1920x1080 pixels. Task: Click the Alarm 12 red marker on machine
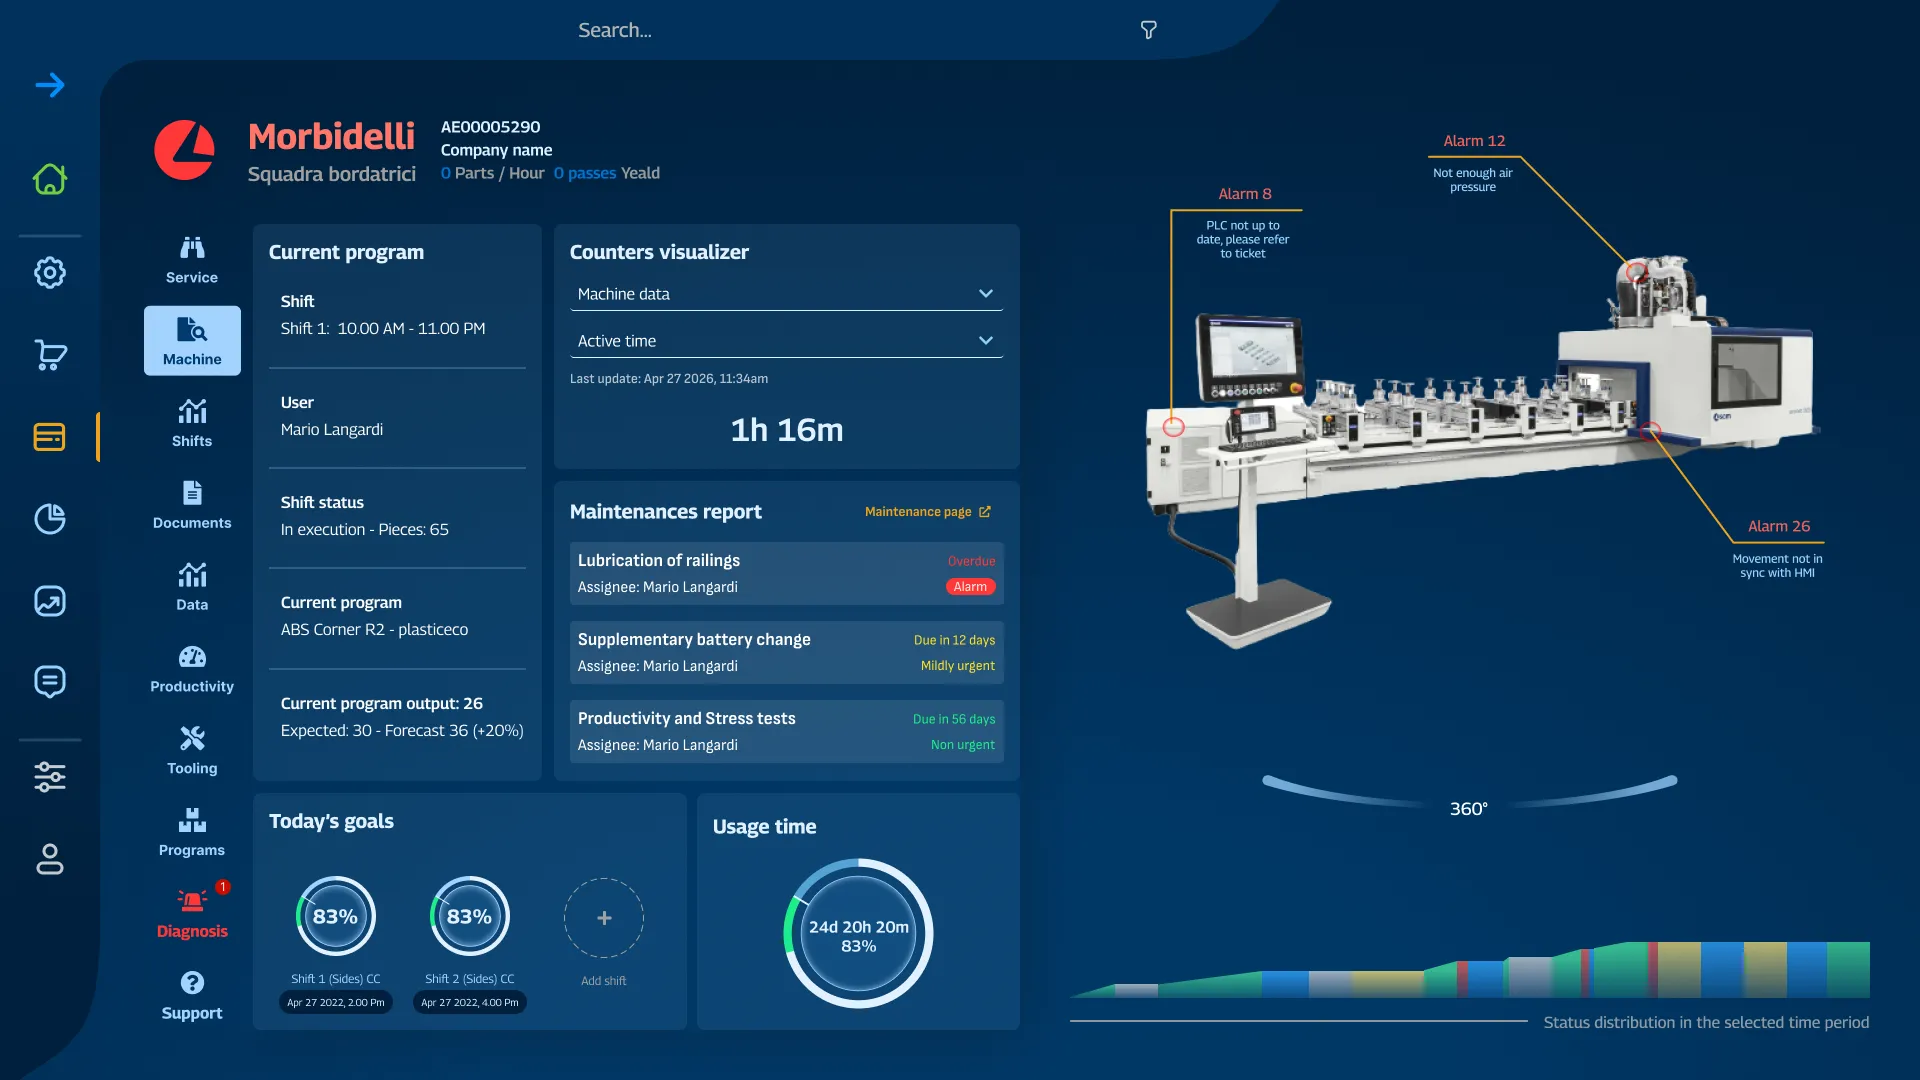click(1636, 272)
